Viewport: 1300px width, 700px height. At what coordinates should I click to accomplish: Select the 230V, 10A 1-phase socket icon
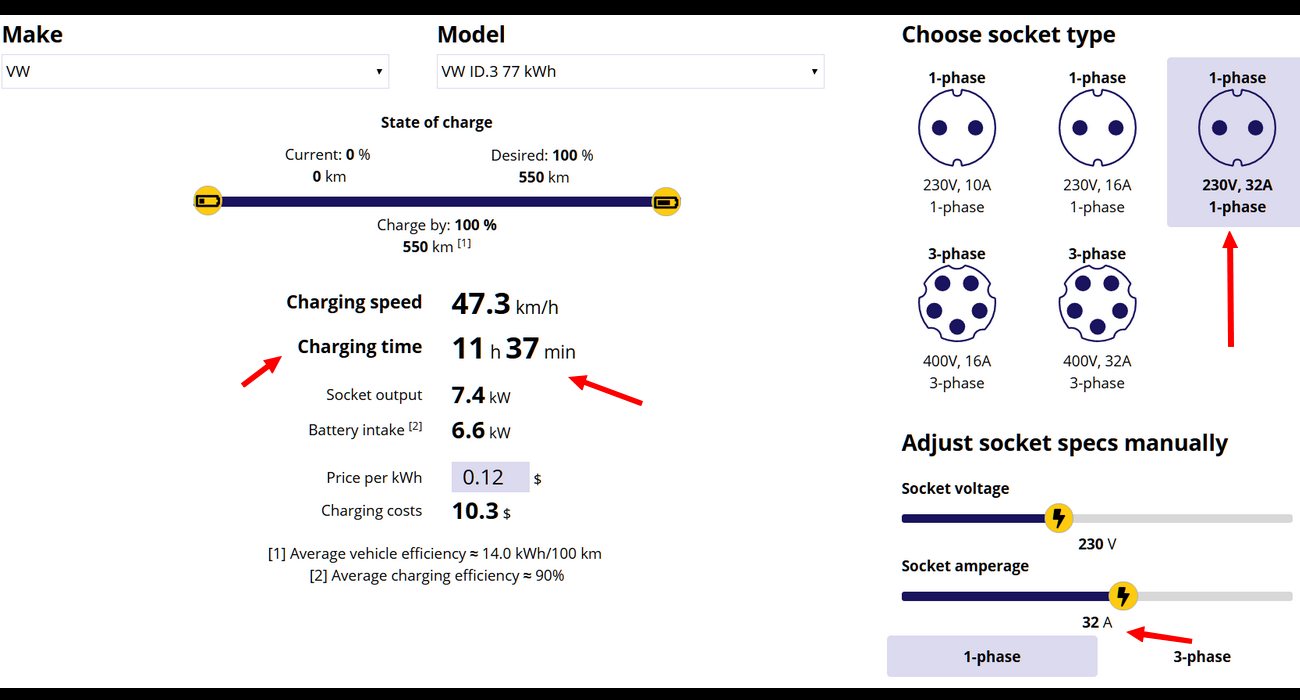[x=956, y=128]
